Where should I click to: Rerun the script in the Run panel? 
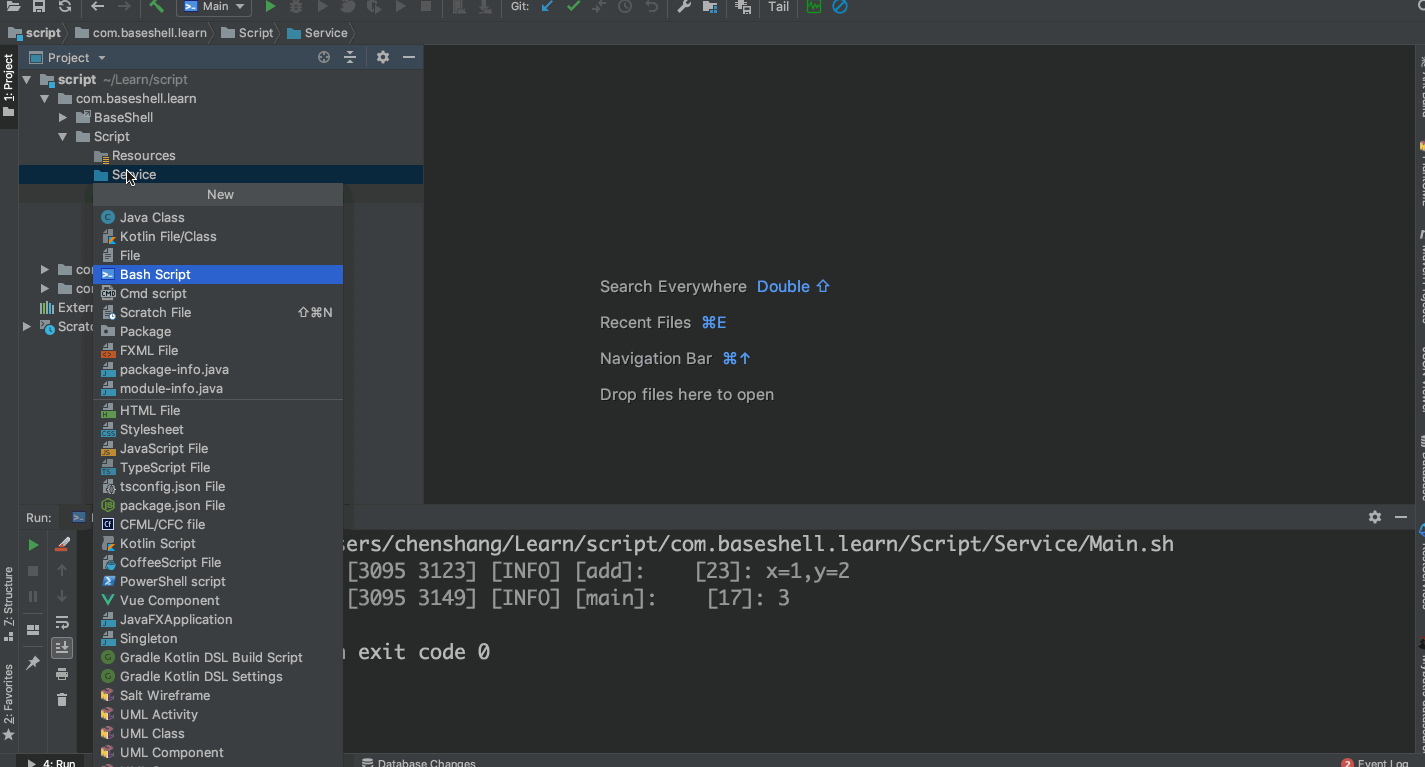coord(33,545)
